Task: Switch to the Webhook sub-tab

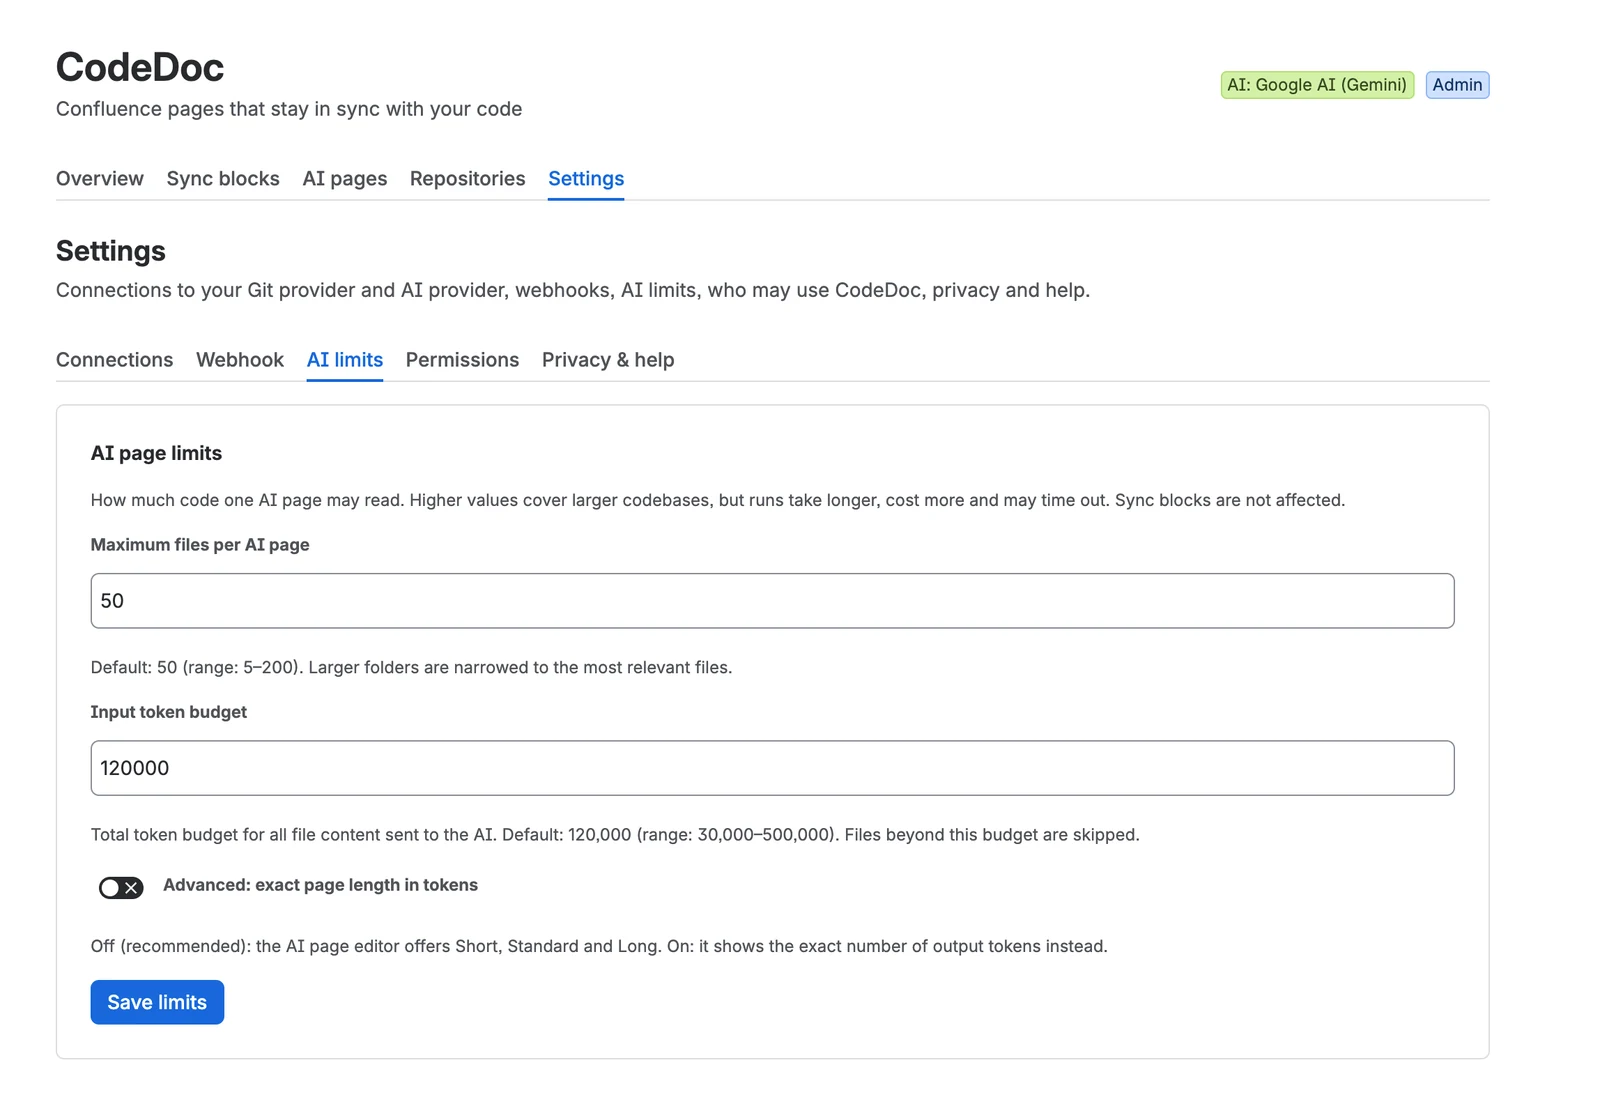Action: [x=240, y=360]
